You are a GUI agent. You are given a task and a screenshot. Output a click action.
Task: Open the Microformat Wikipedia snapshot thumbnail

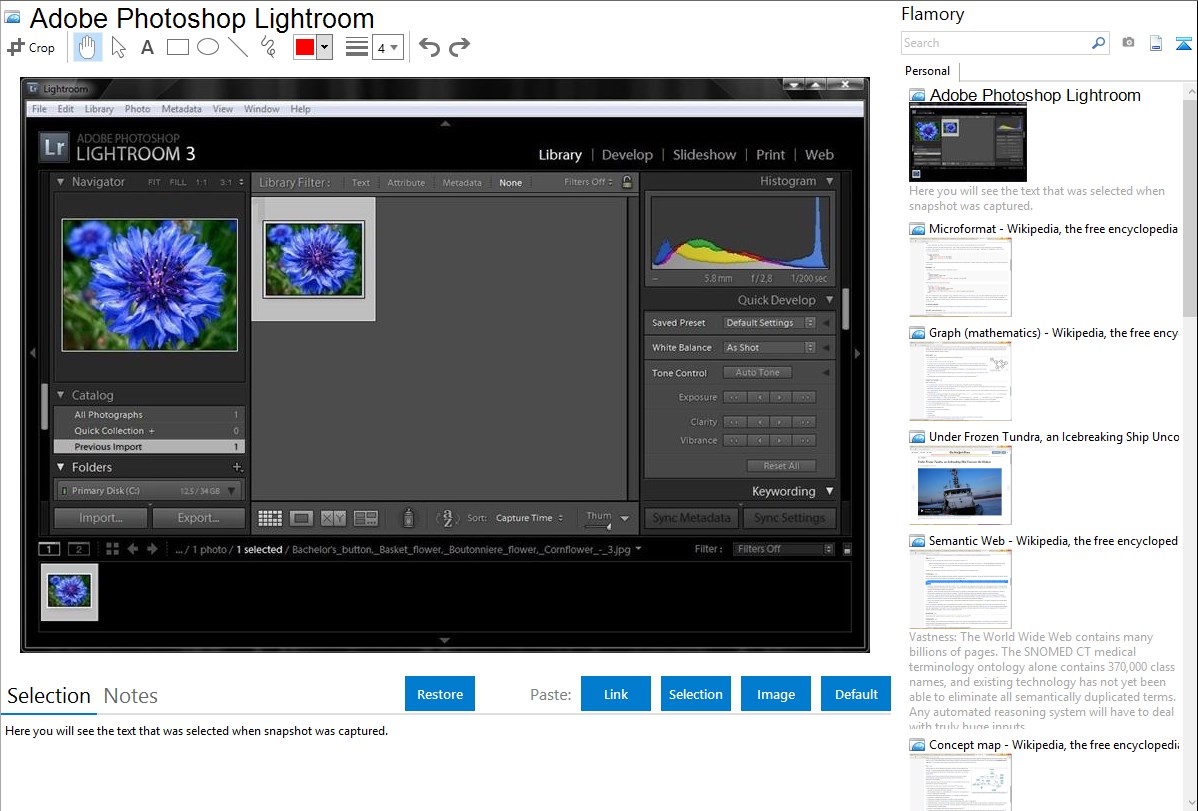coord(960,277)
